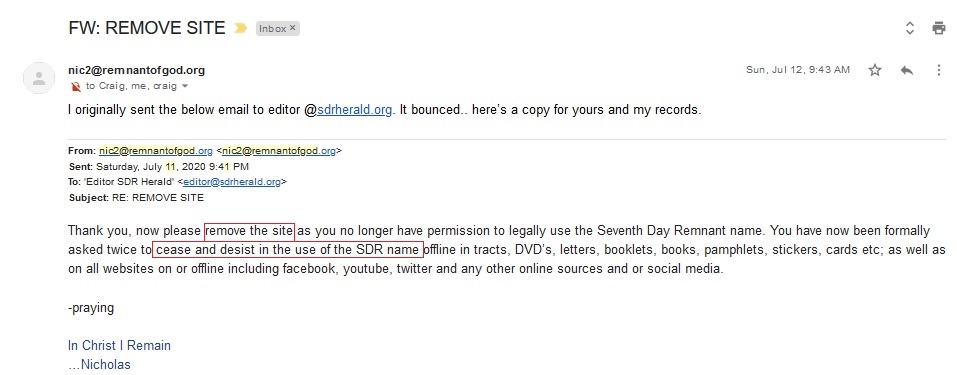Screen dimensions: 957x375
Task: Click the sender name nic2@remnantofgod.org header
Action: [x=137, y=70]
